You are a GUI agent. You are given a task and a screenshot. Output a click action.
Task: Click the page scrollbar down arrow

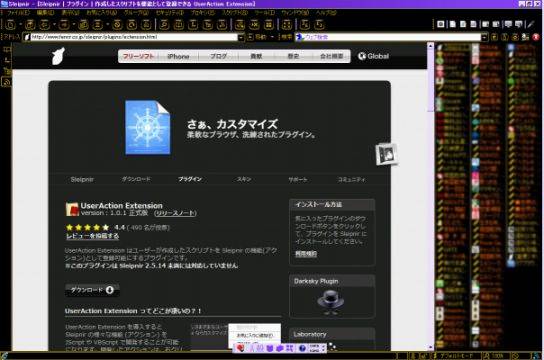tap(430, 347)
